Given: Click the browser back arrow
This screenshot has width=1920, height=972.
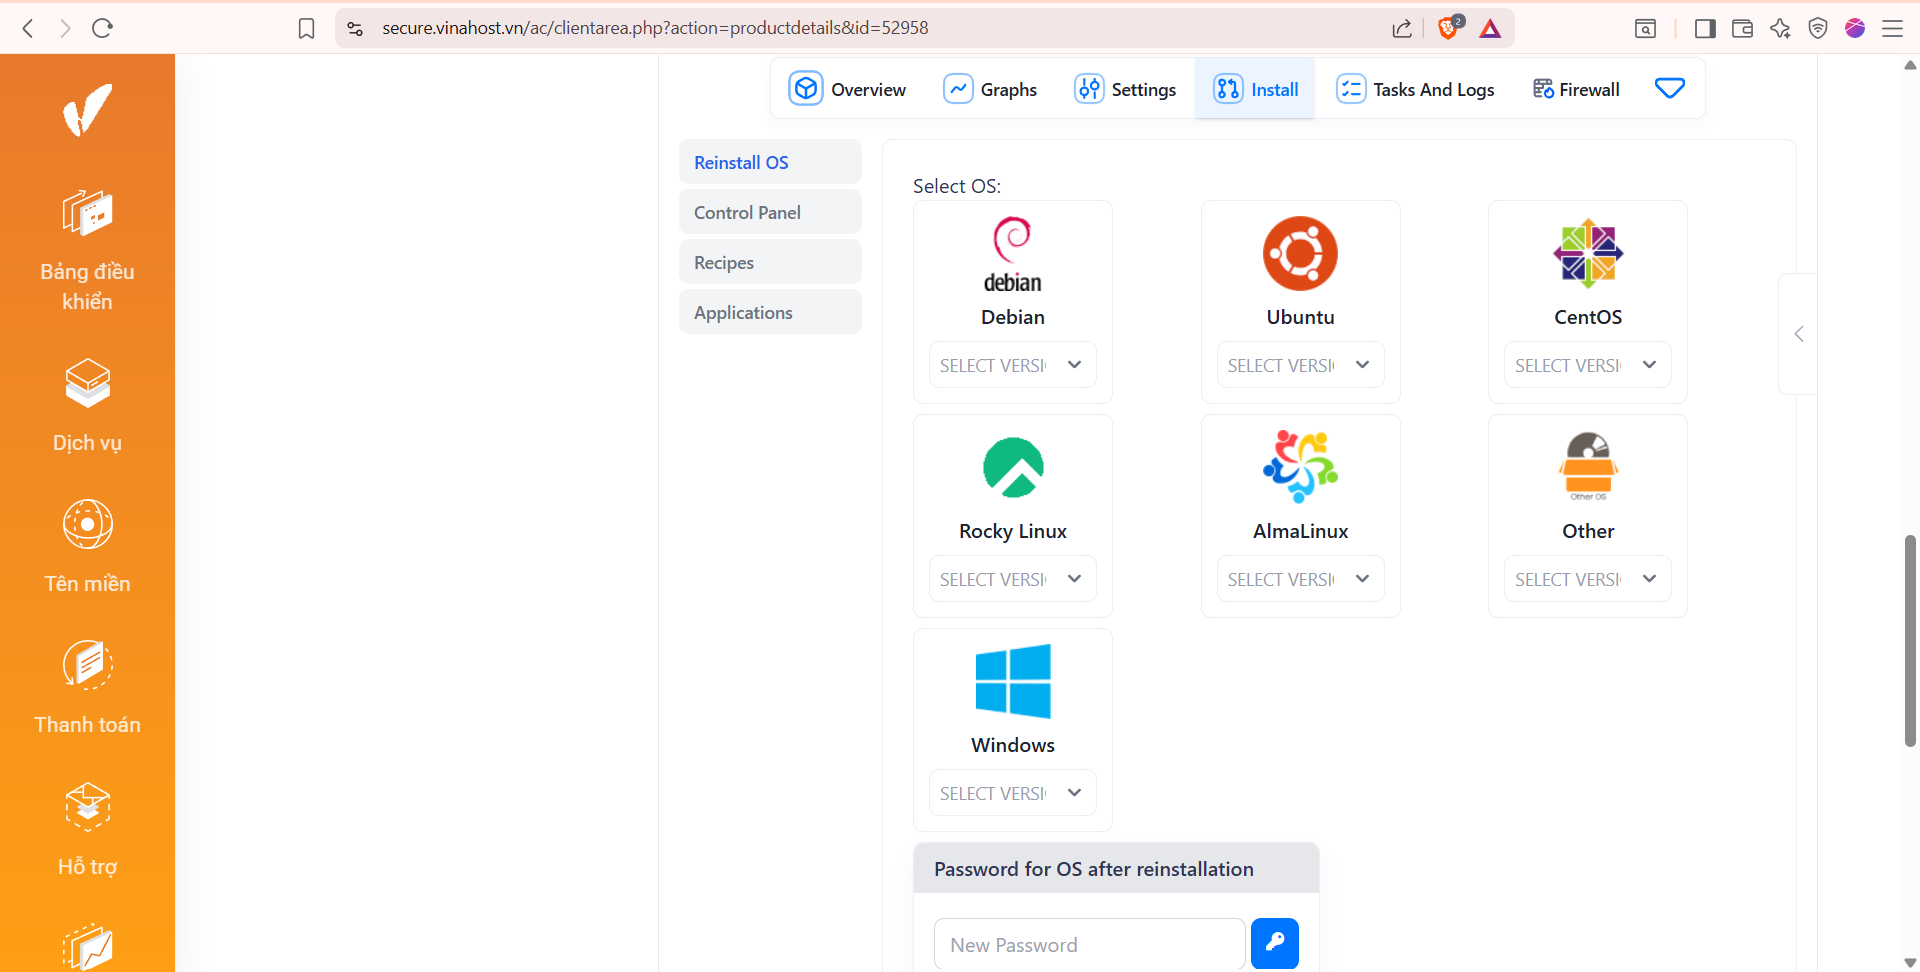Looking at the screenshot, I should click(x=28, y=28).
